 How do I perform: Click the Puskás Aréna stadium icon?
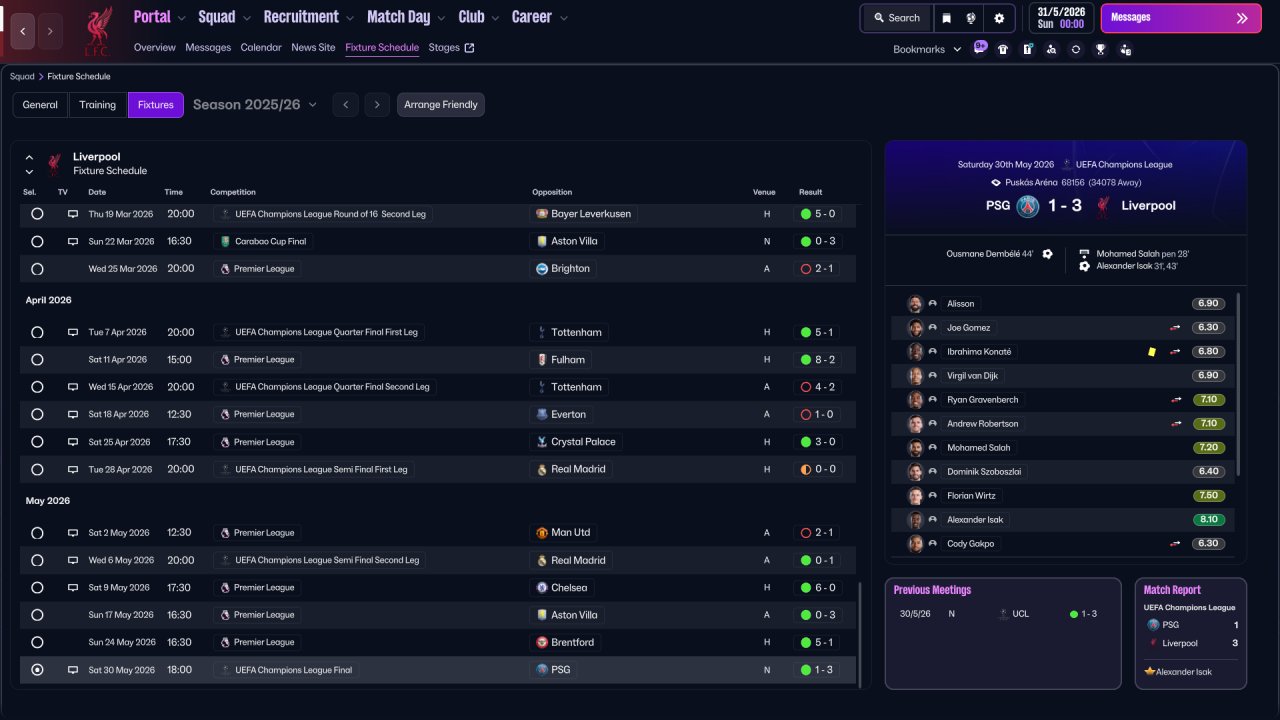(x=996, y=183)
